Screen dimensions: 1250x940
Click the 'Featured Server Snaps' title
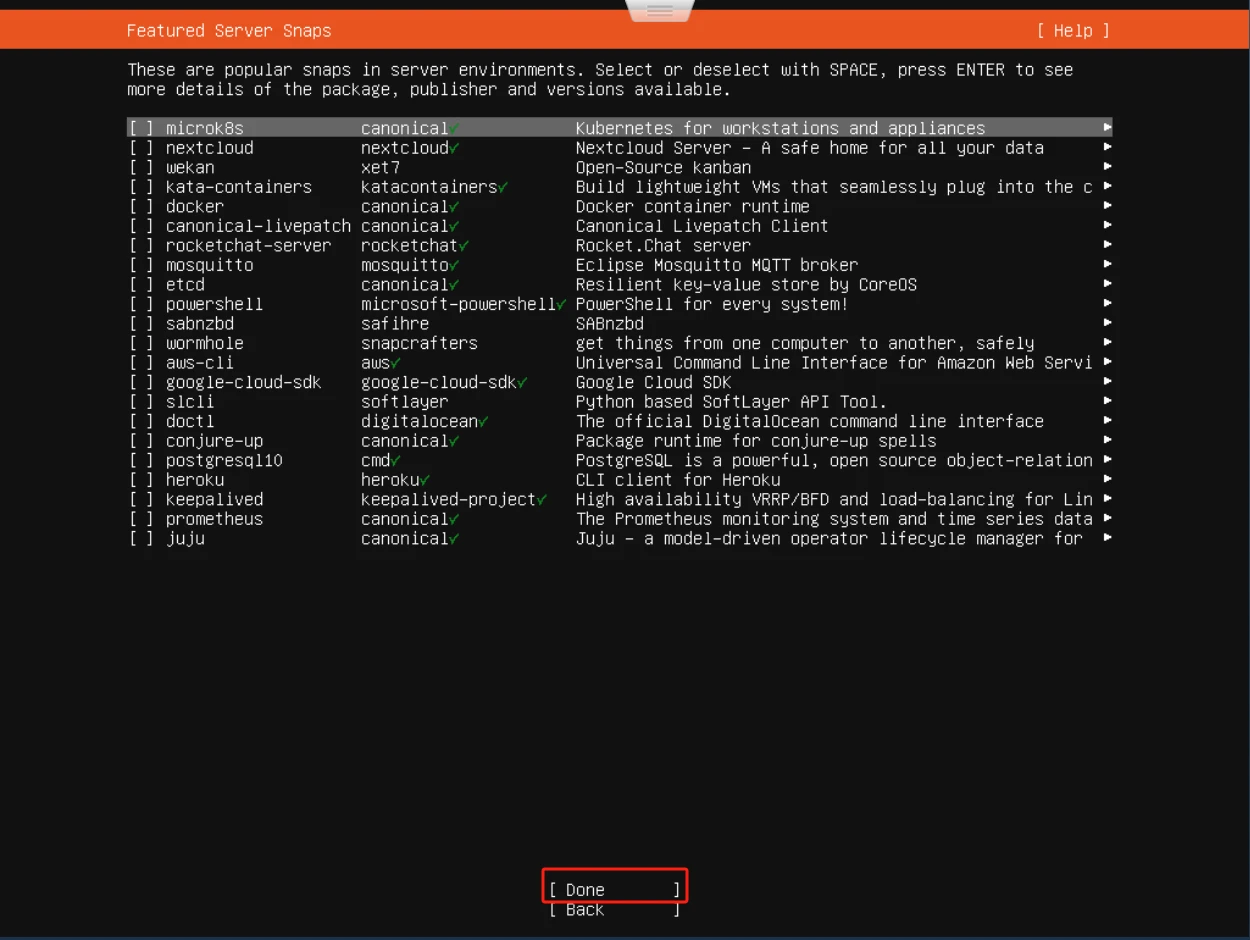click(229, 31)
